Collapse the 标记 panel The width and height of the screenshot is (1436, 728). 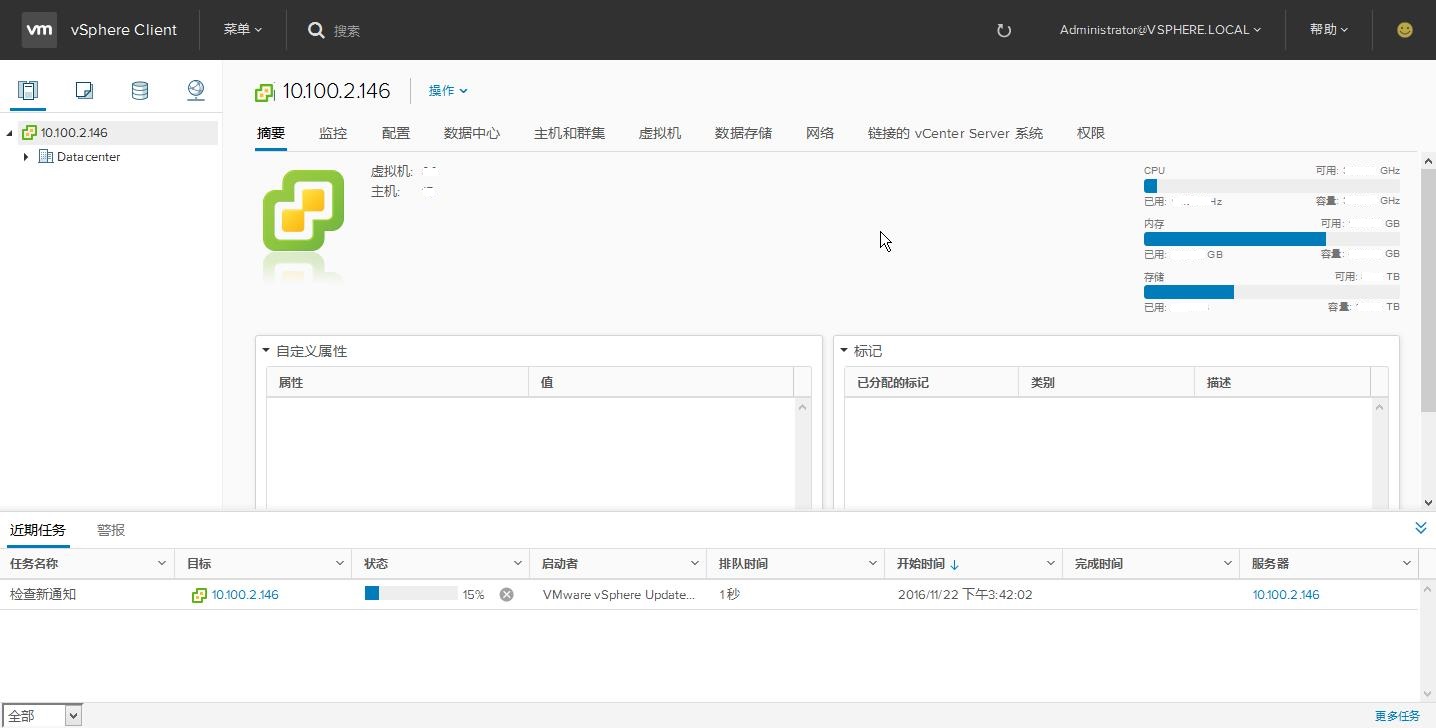click(x=844, y=351)
